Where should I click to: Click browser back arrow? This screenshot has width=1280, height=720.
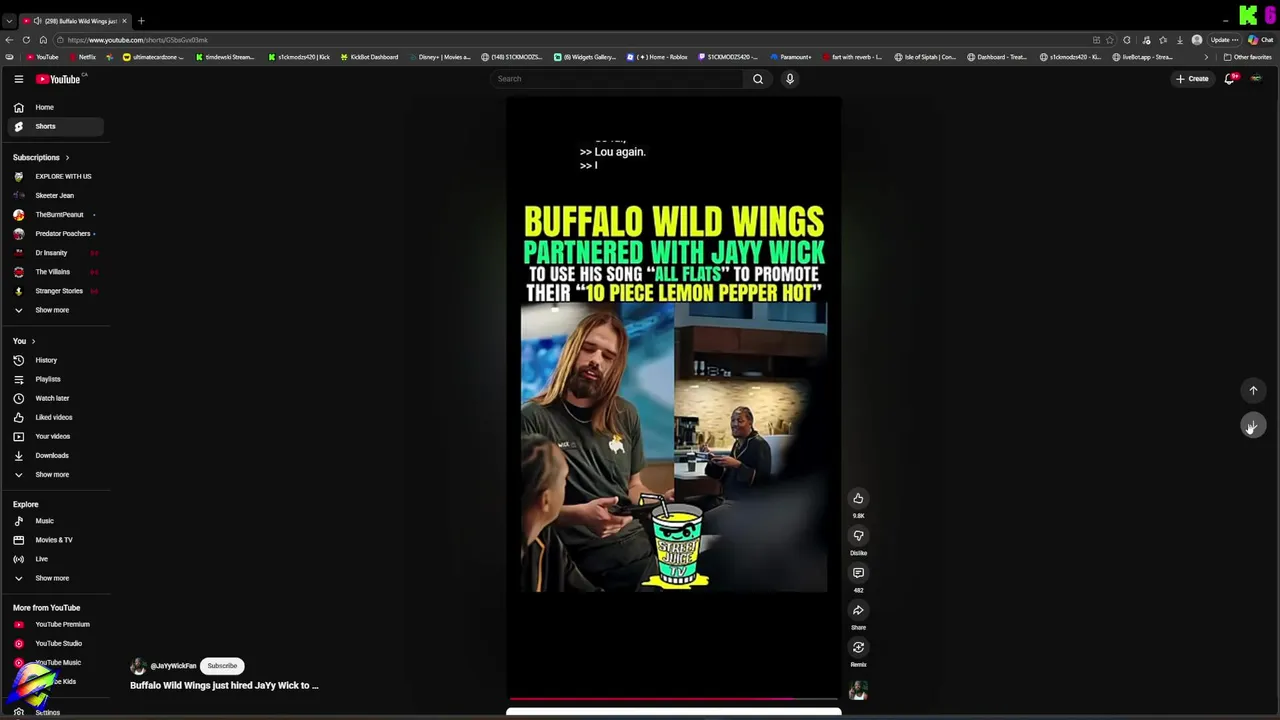point(10,40)
